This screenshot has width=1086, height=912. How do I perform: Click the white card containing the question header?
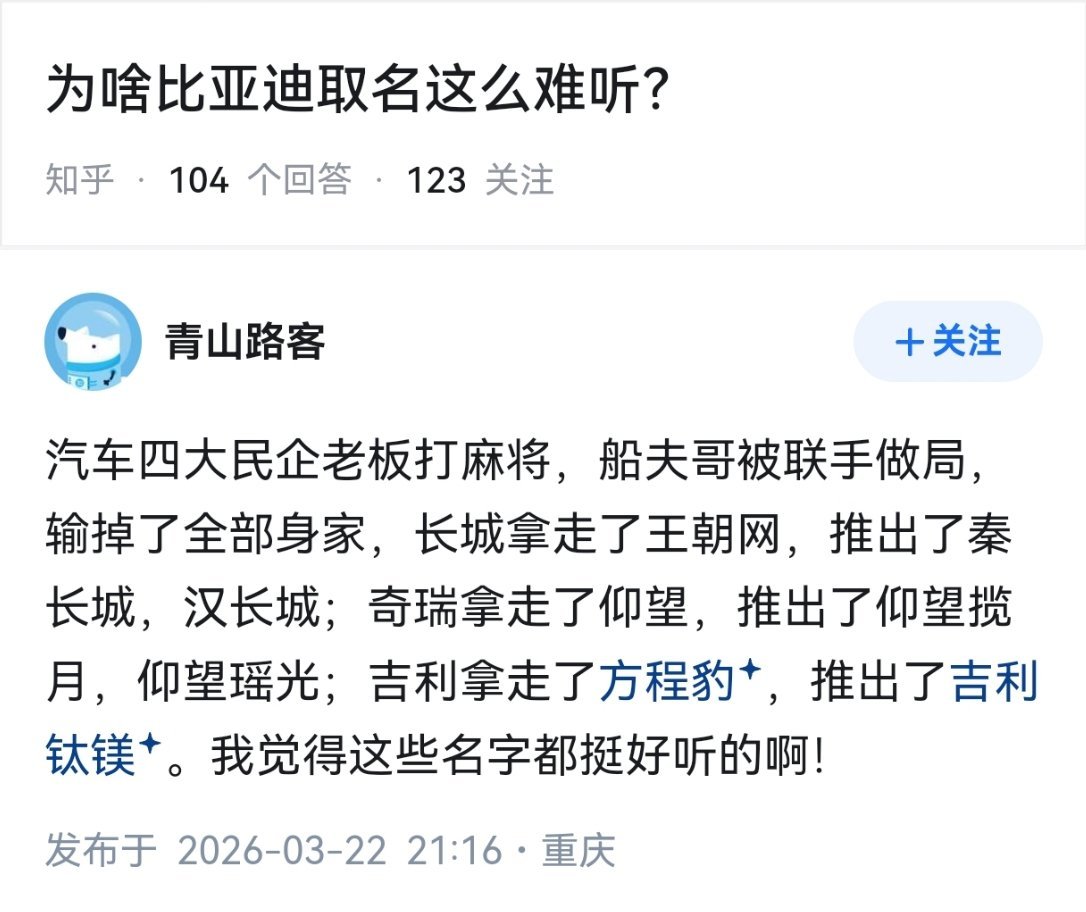coord(543,125)
